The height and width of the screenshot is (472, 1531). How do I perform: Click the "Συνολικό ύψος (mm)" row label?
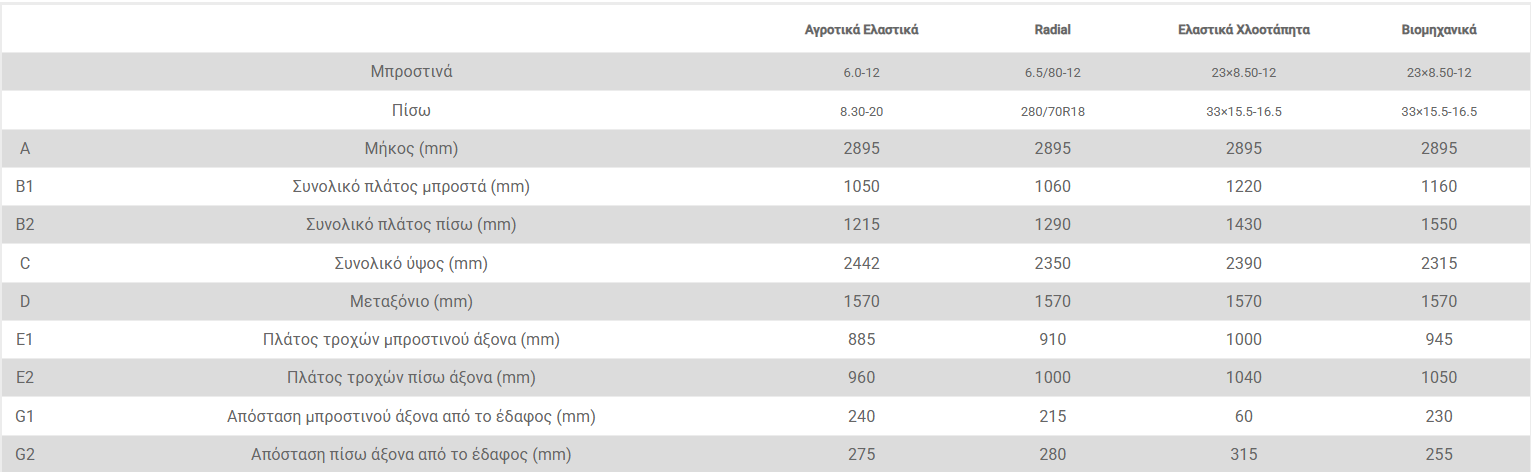(x=411, y=263)
